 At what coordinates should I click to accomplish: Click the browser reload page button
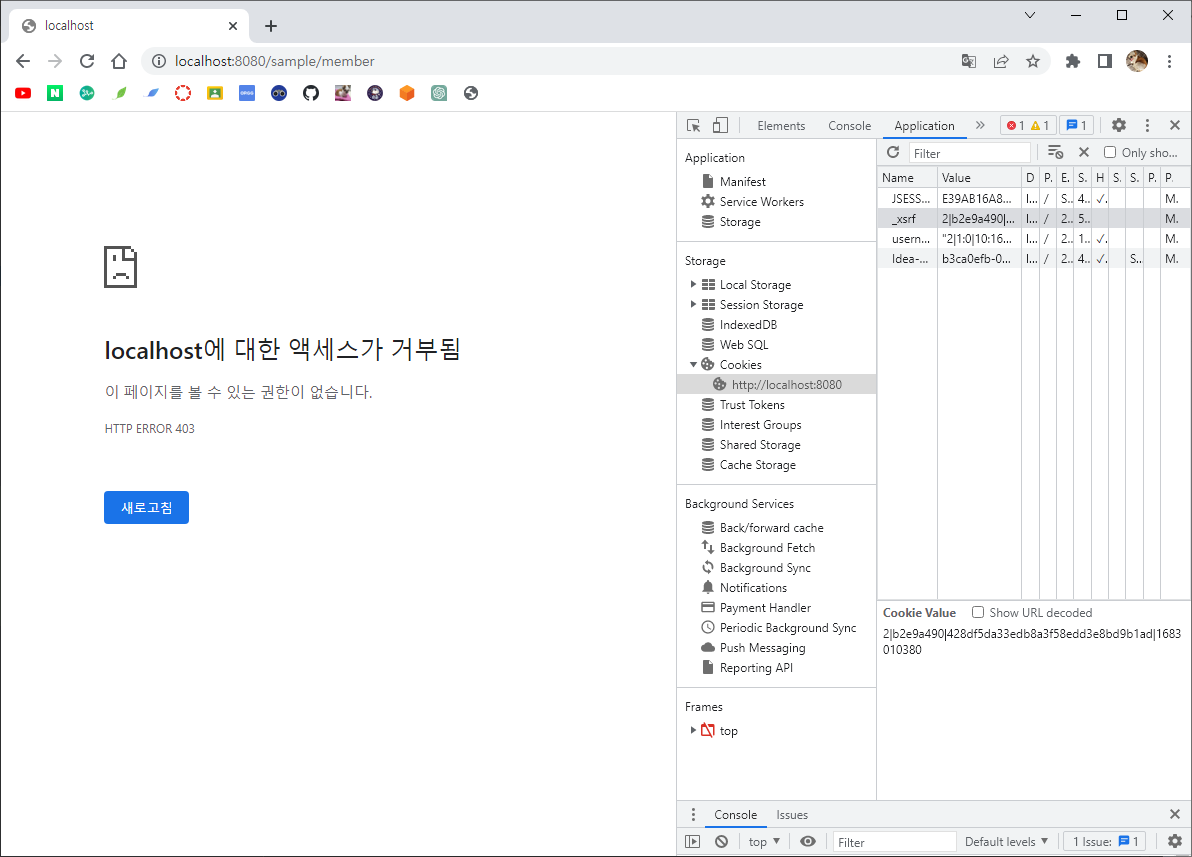pos(87,61)
